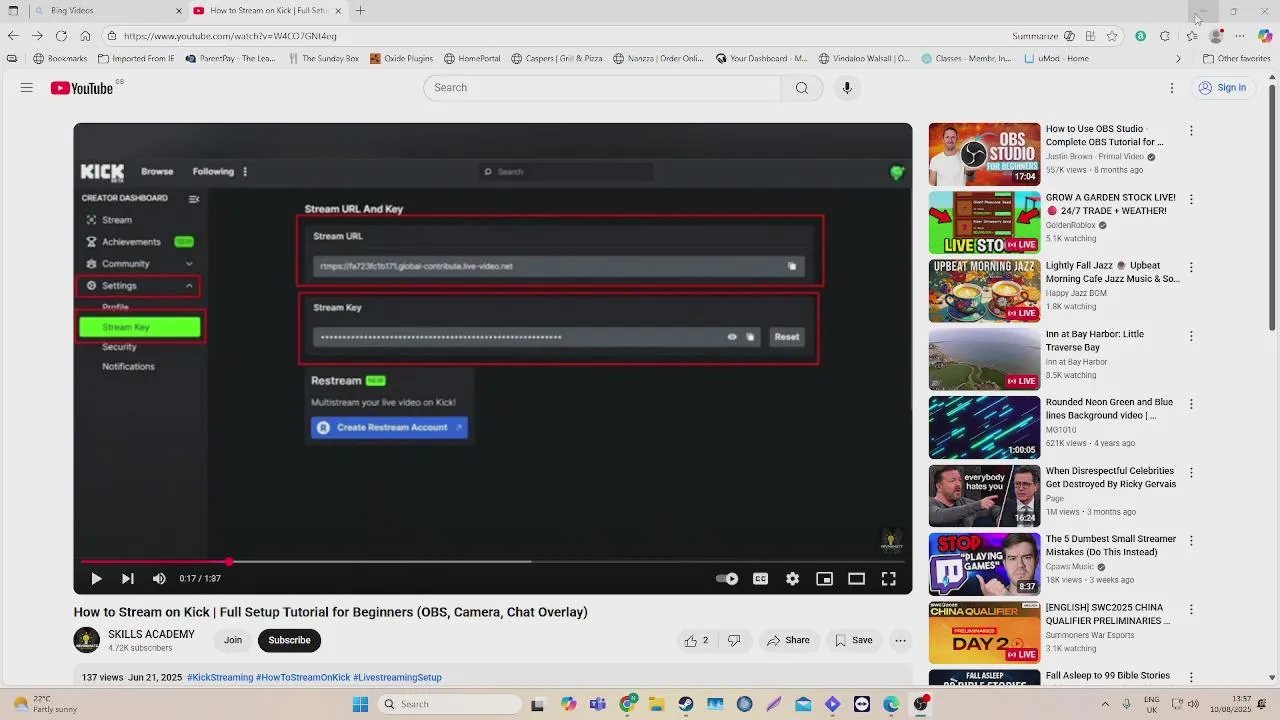
Task: Click the search magnifier button on YouTube
Action: pos(801,88)
